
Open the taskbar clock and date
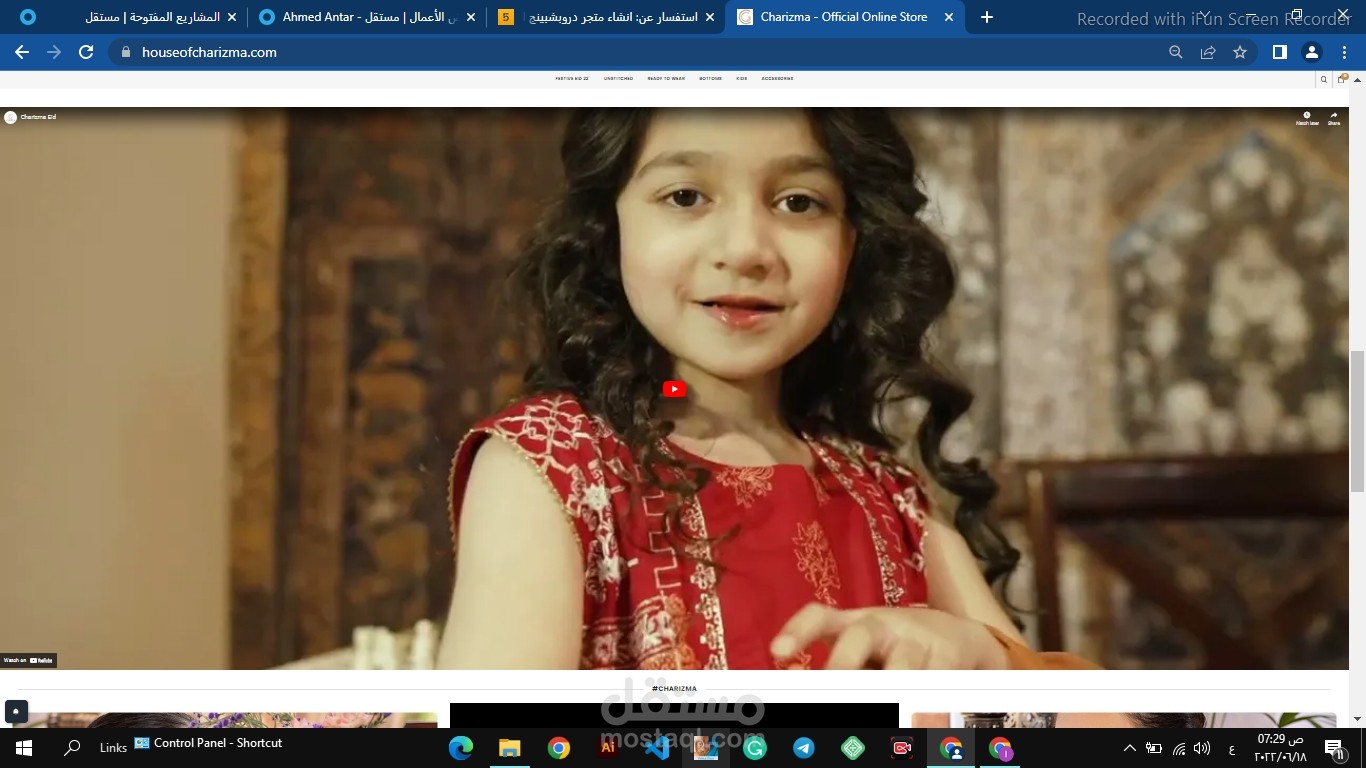1281,747
